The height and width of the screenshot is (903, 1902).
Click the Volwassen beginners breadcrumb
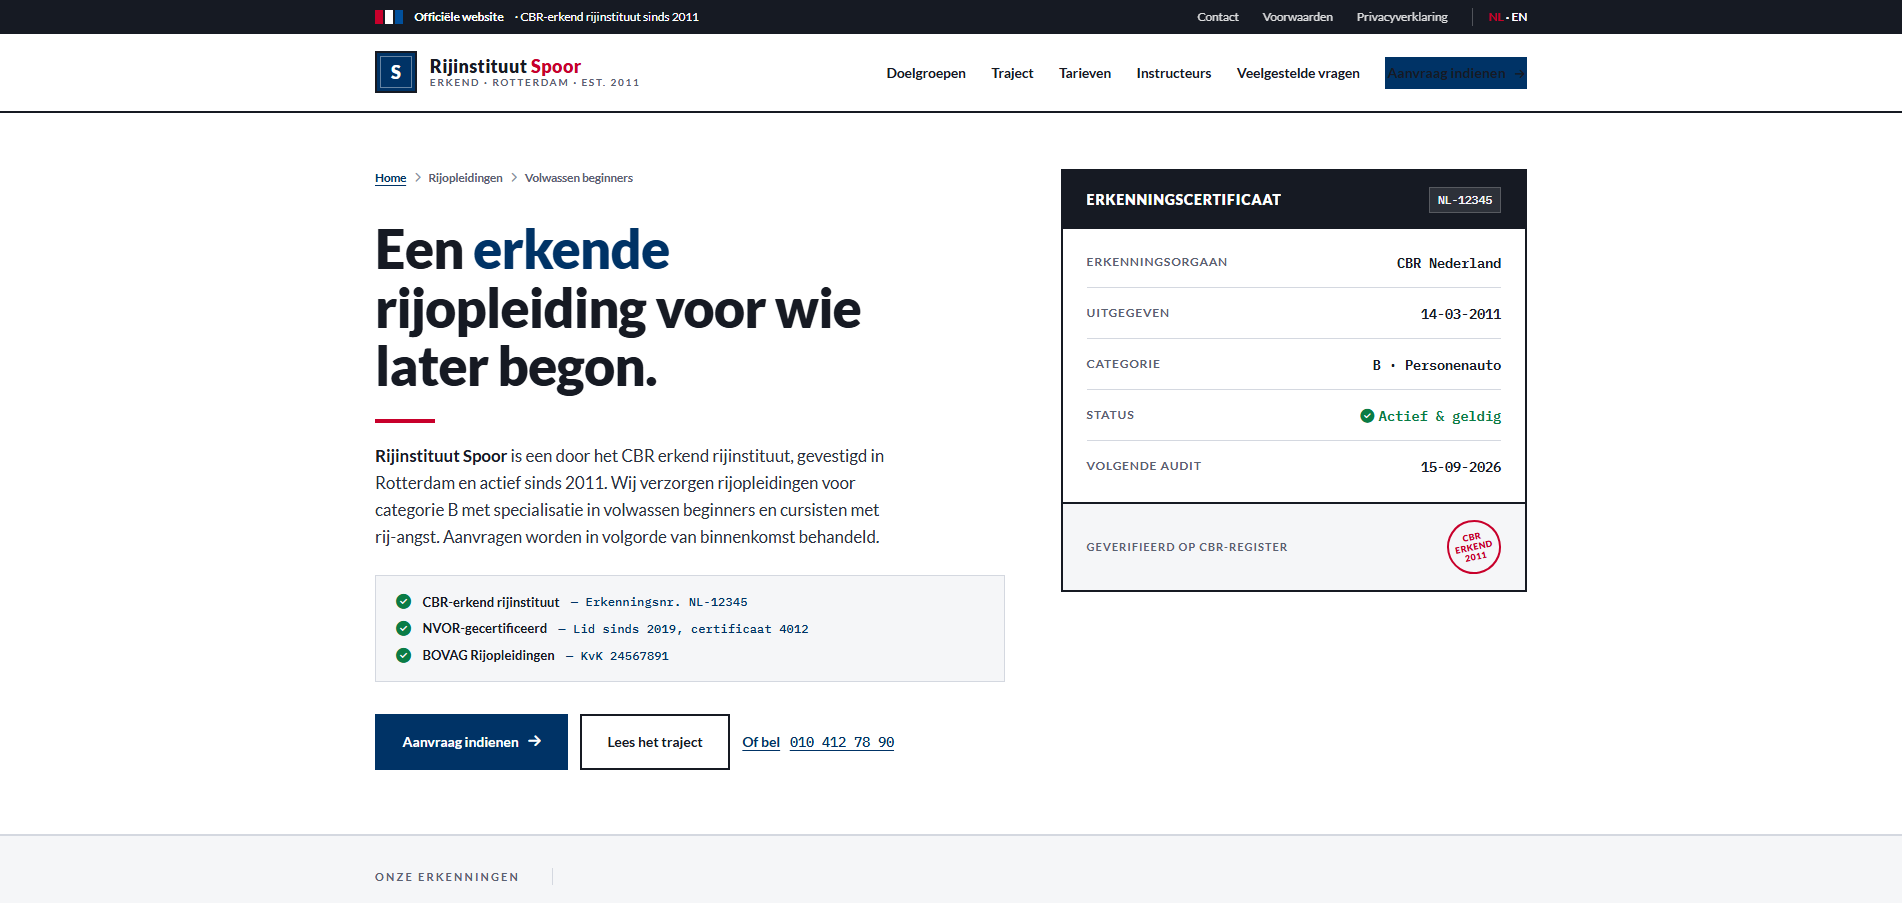[578, 178]
